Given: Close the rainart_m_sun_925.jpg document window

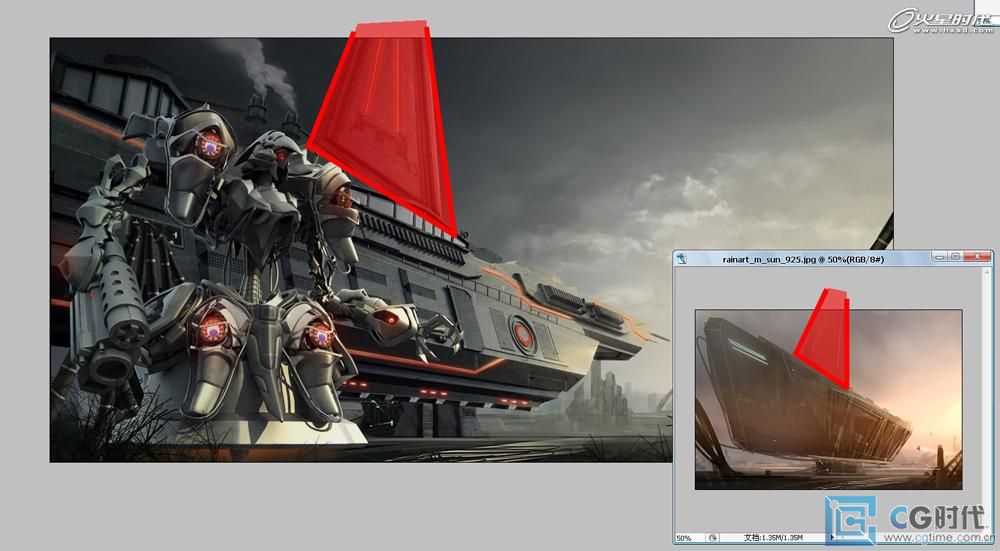Looking at the screenshot, I should tap(977, 256).
